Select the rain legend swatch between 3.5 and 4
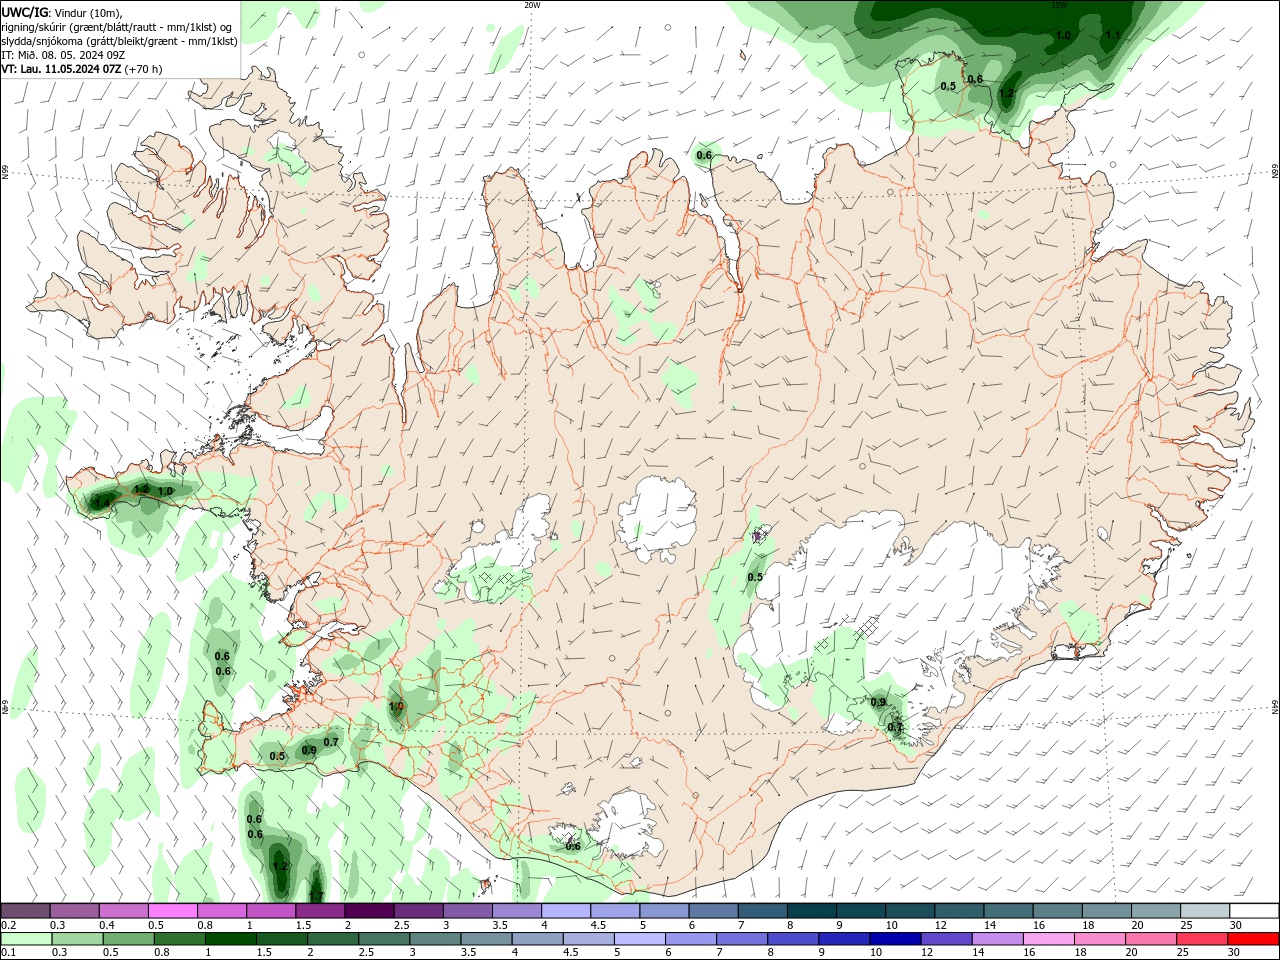The image size is (1280, 960). (486, 939)
